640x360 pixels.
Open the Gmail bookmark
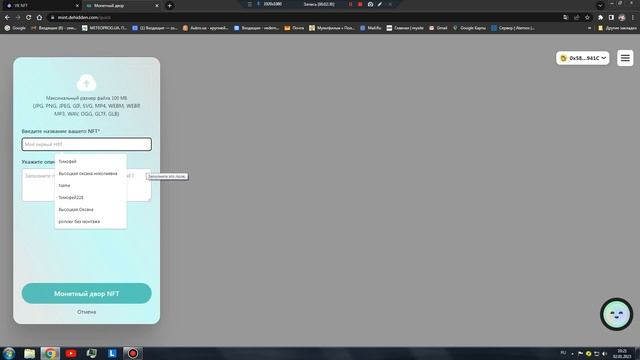click(x=438, y=28)
